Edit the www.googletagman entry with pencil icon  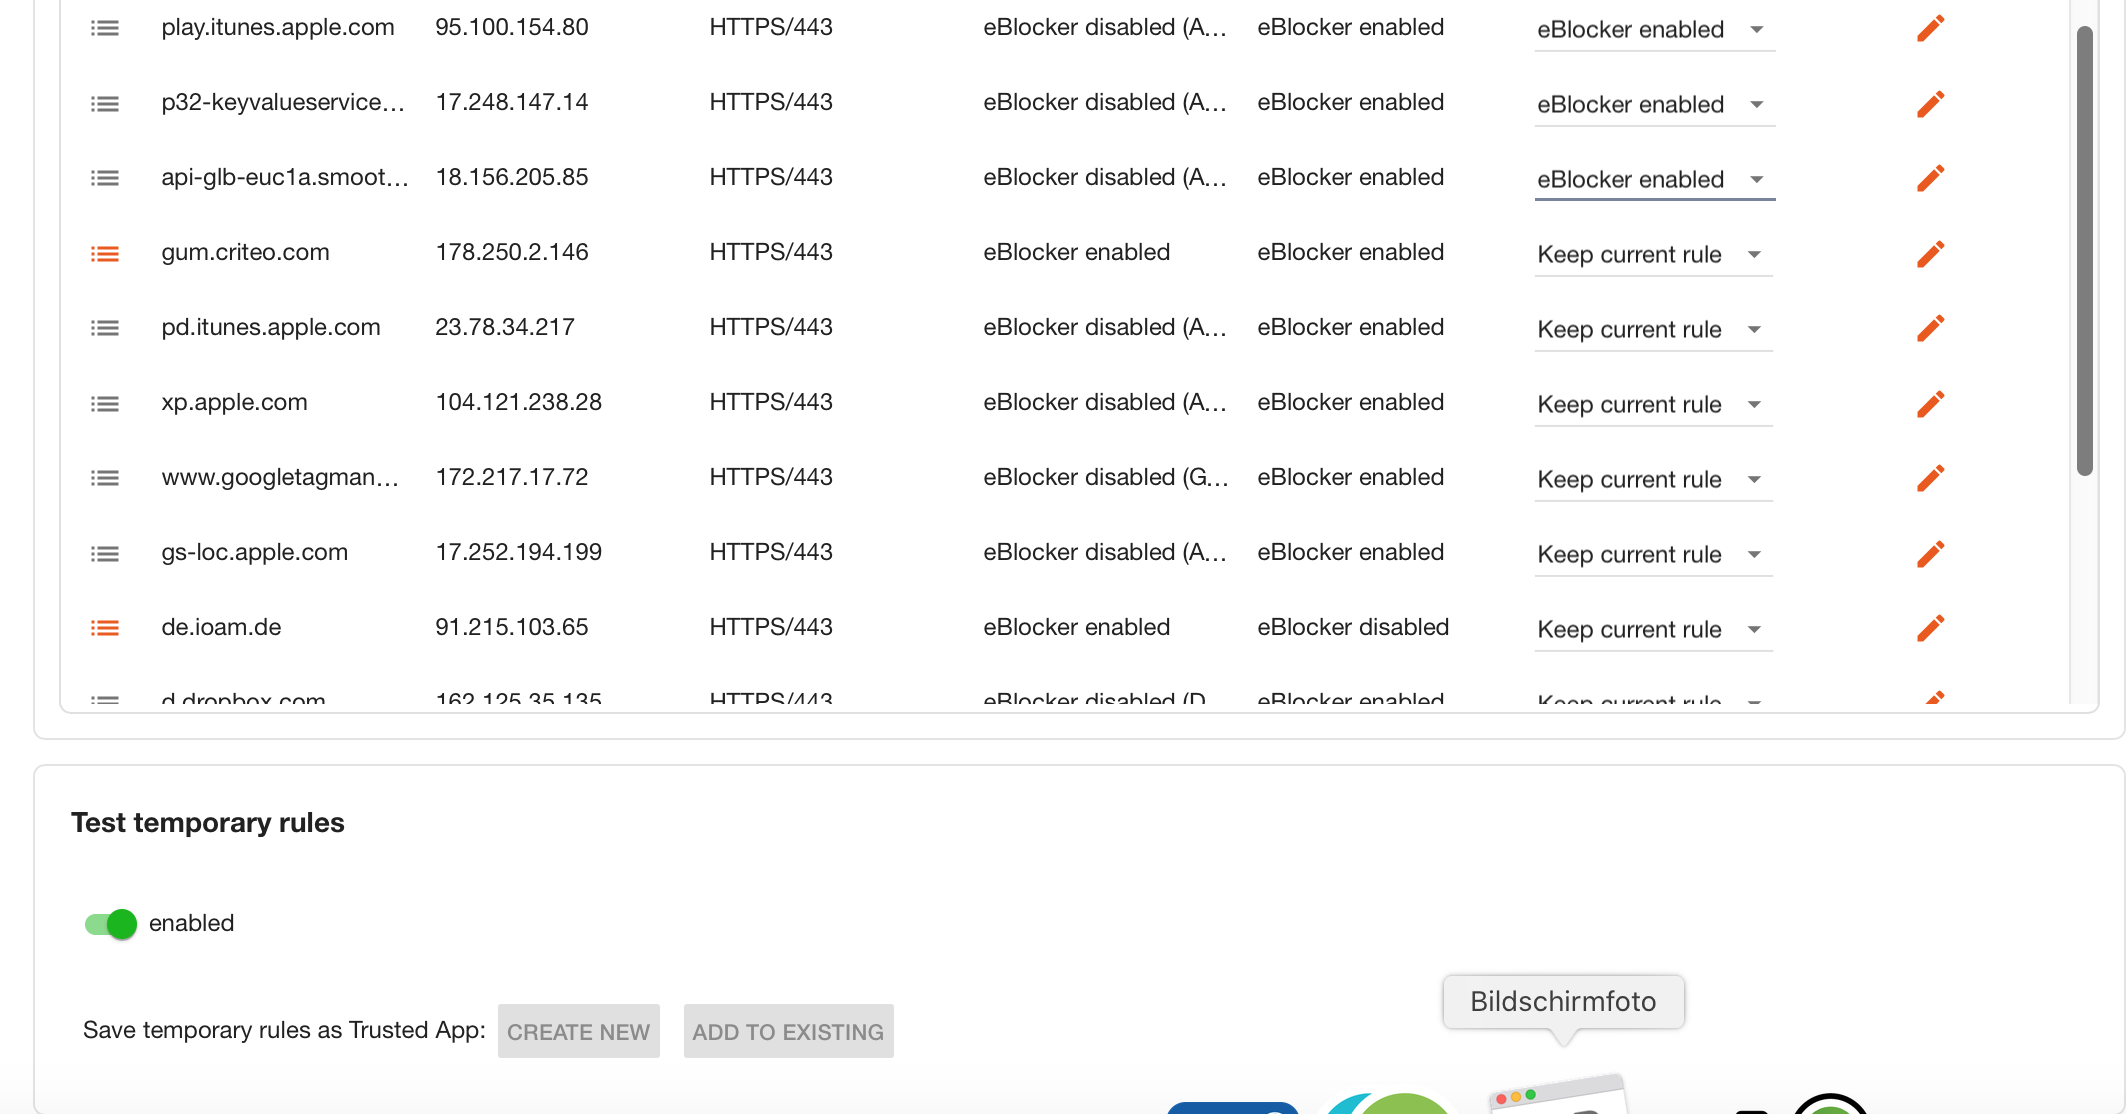1930,478
